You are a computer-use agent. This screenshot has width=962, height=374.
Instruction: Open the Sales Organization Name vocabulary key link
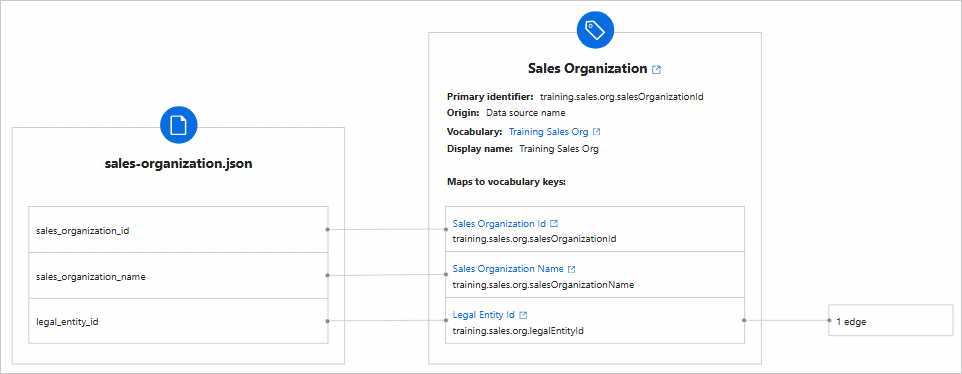(x=508, y=269)
